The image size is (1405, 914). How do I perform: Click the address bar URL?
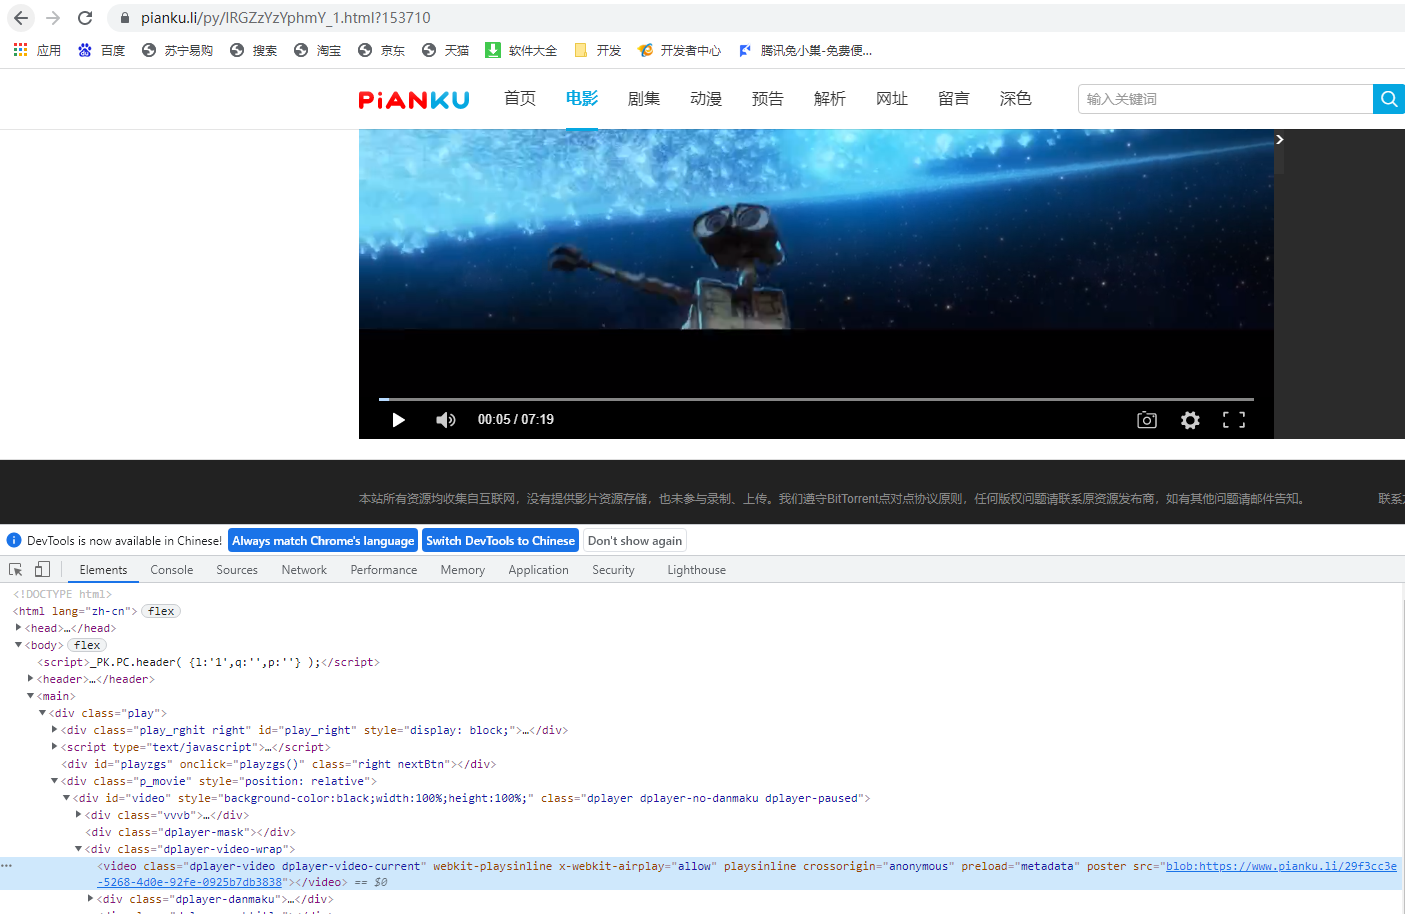click(x=286, y=18)
